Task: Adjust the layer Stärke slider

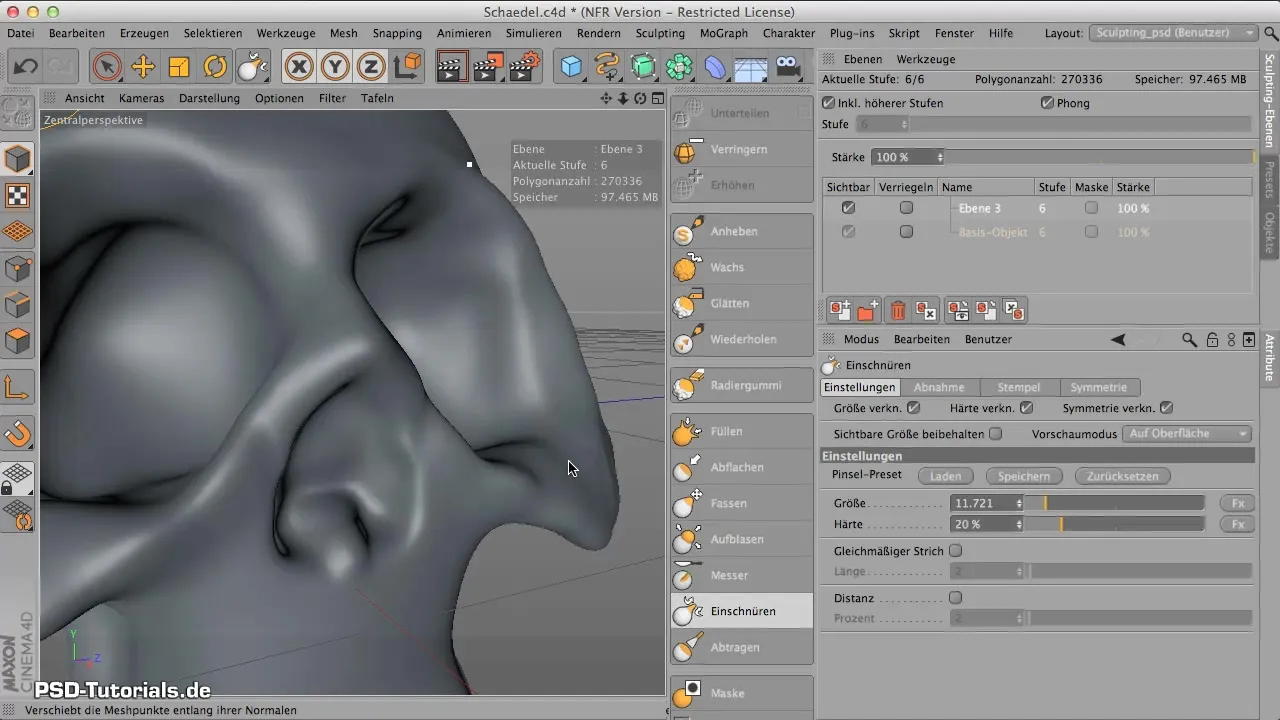Action: pos(1100,157)
